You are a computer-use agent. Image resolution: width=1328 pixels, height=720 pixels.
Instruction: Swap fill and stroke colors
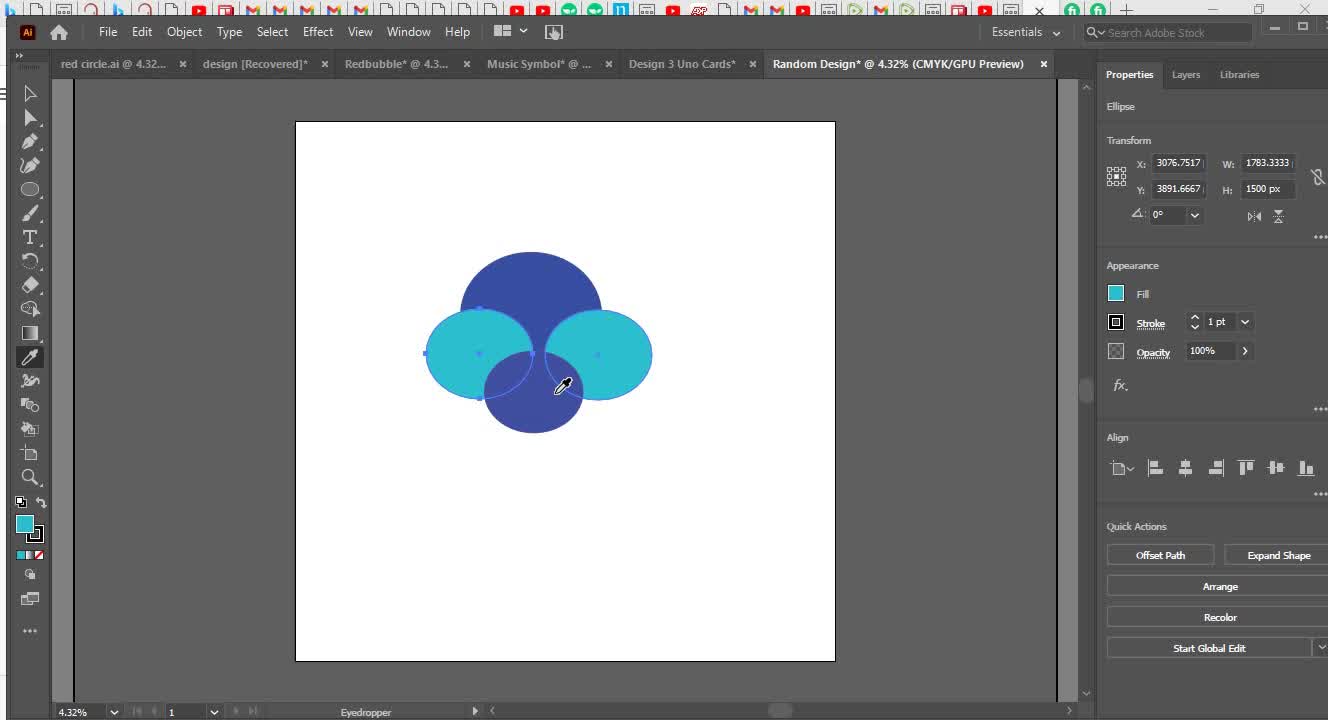pyautogui.click(x=41, y=502)
